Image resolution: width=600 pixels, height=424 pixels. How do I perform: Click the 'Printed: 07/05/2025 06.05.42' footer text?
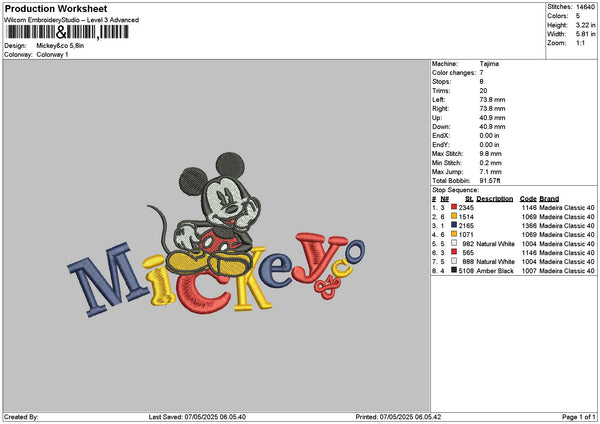398,417
